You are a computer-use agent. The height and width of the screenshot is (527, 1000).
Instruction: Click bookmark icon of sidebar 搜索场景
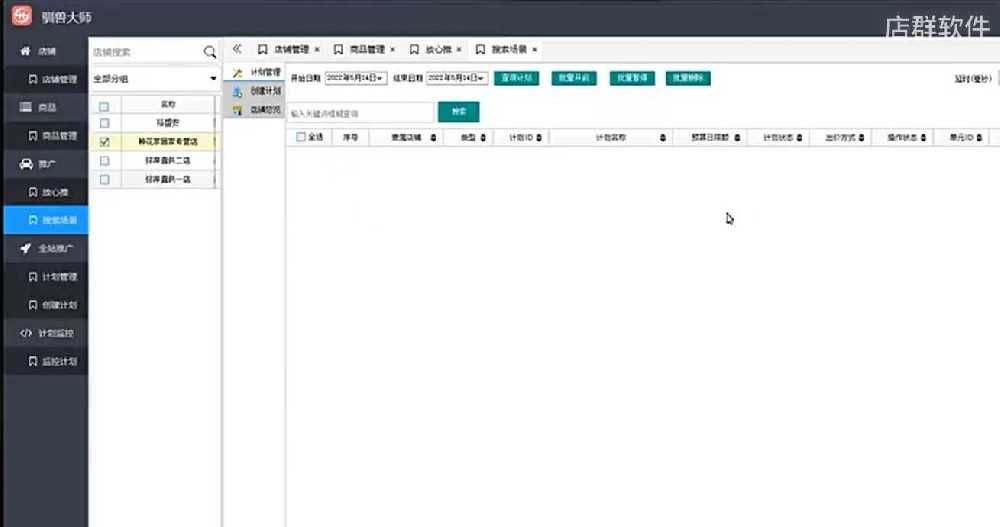[33, 220]
